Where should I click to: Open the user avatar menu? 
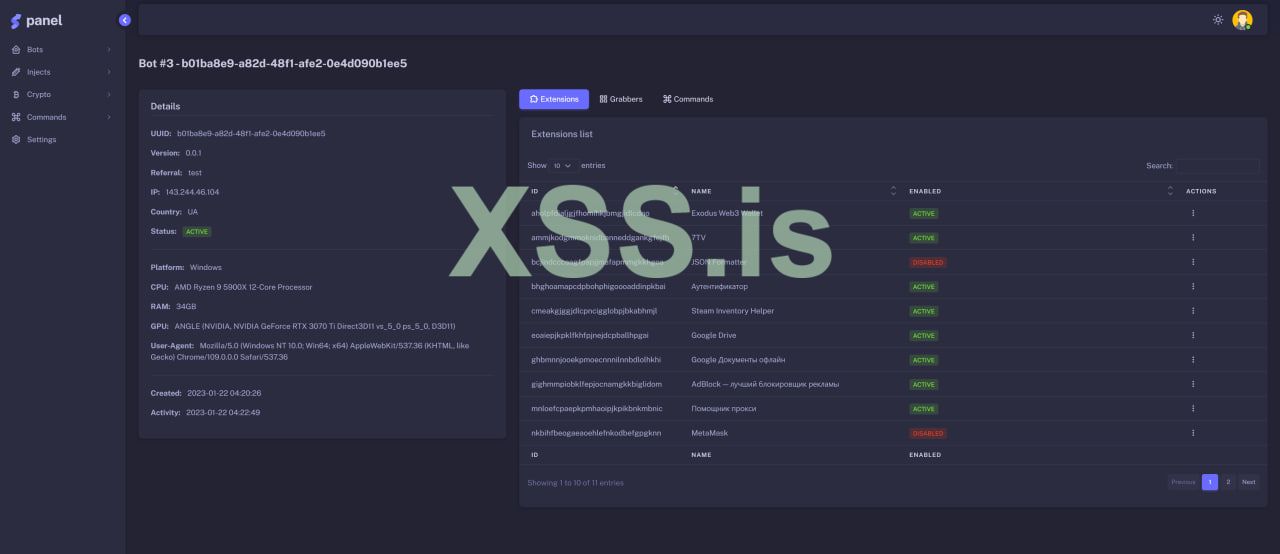[1242, 20]
